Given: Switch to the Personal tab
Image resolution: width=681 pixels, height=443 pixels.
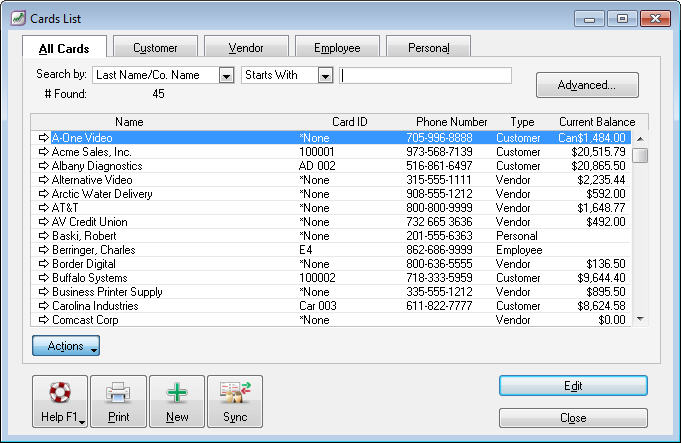Looking at the screenshot, I should pyautogui.click(x=429, y=47).
